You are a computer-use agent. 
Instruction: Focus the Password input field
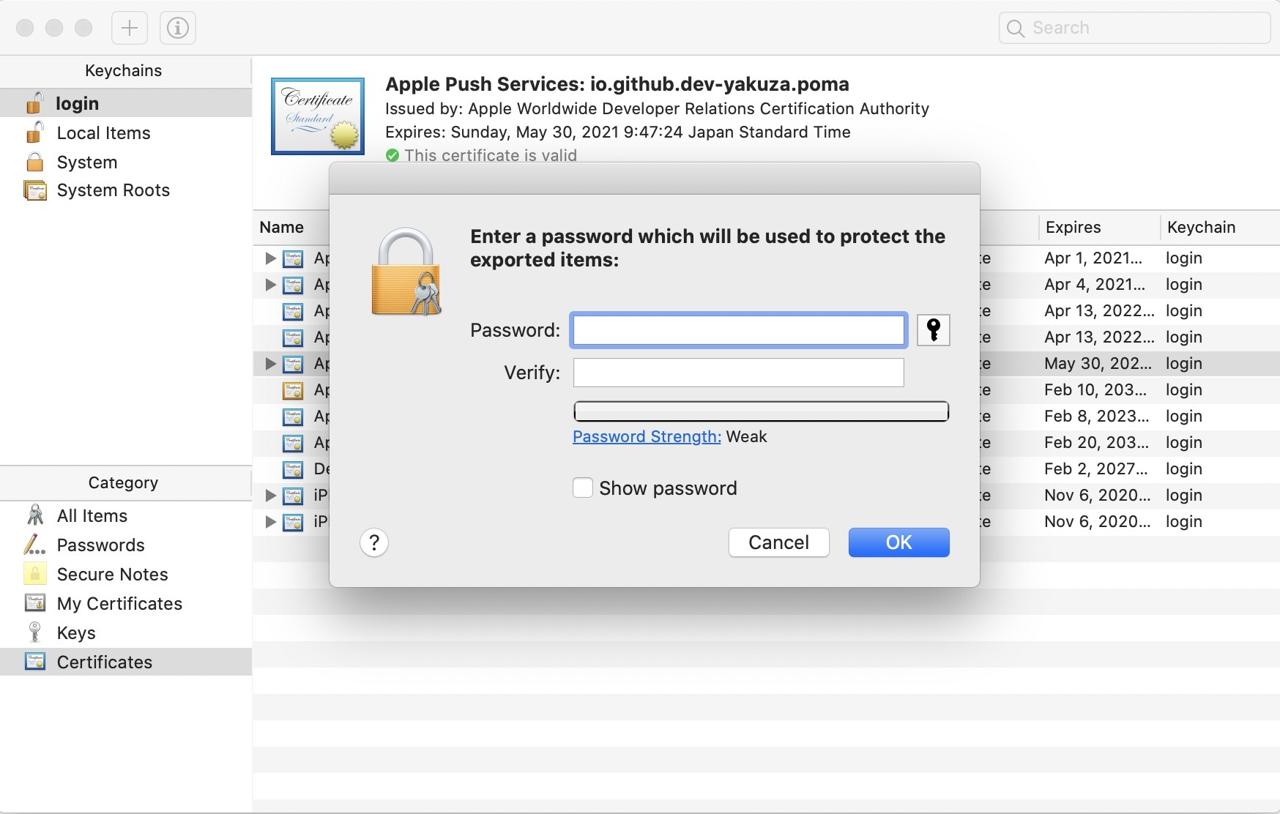coord(739,330)
